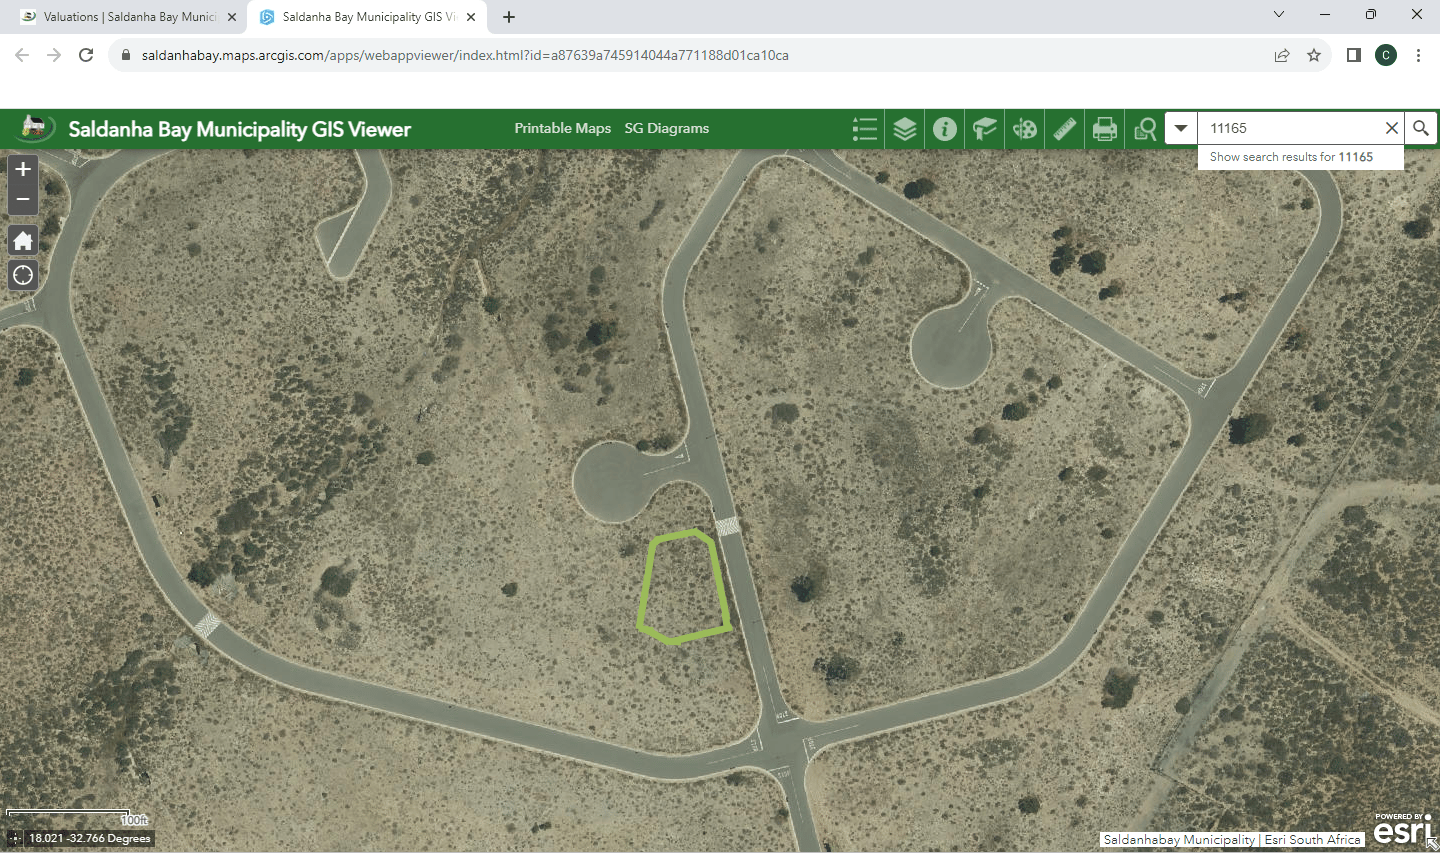1440x853 pixels.
Task: Click the Saldanha Bay Municipality GIS Viewer title
Action: [240, 129]
